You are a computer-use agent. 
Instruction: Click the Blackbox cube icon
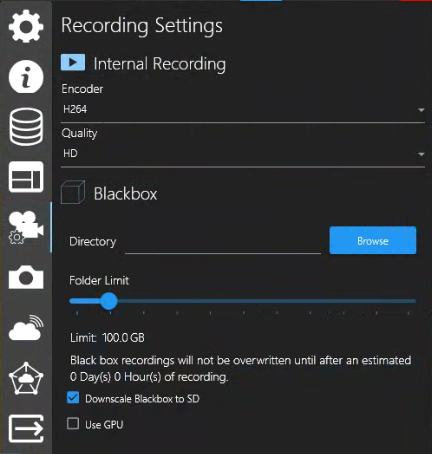(73, 192)
